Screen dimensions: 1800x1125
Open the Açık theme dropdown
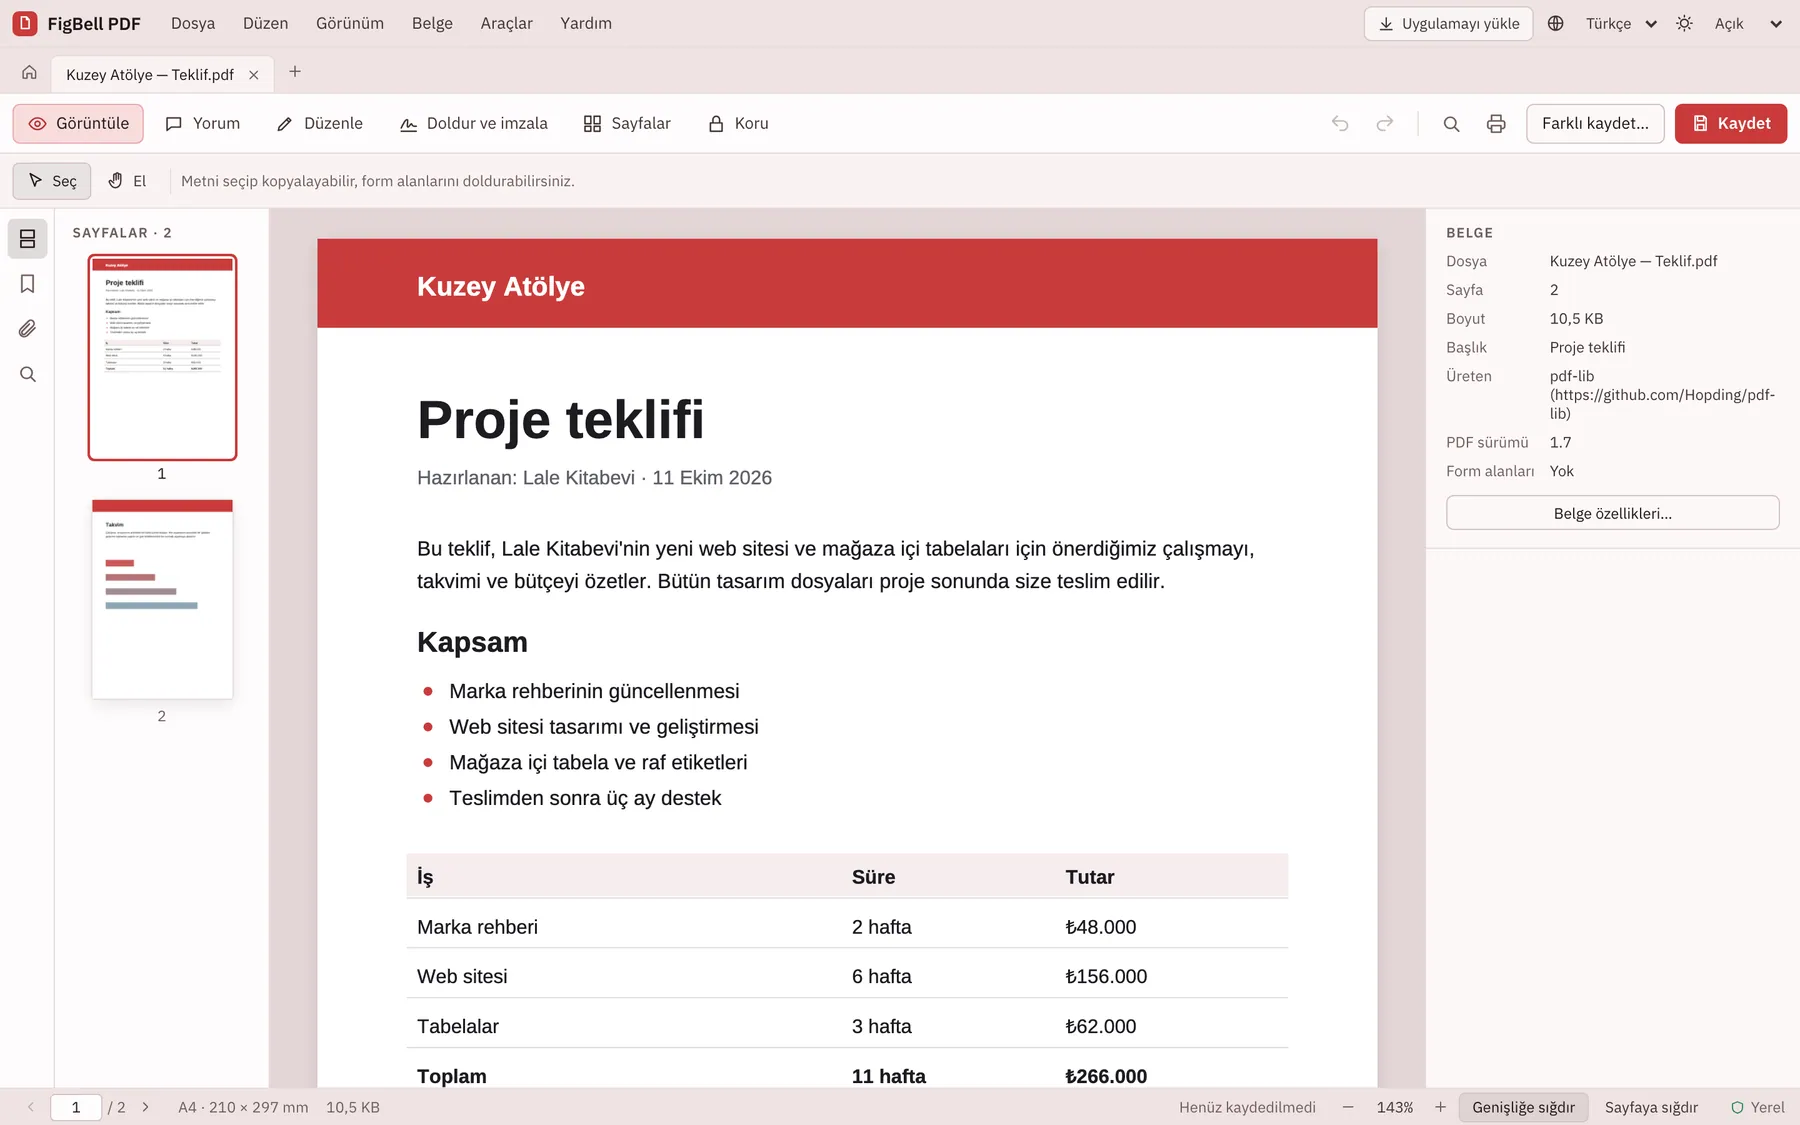click(1748, 24)
